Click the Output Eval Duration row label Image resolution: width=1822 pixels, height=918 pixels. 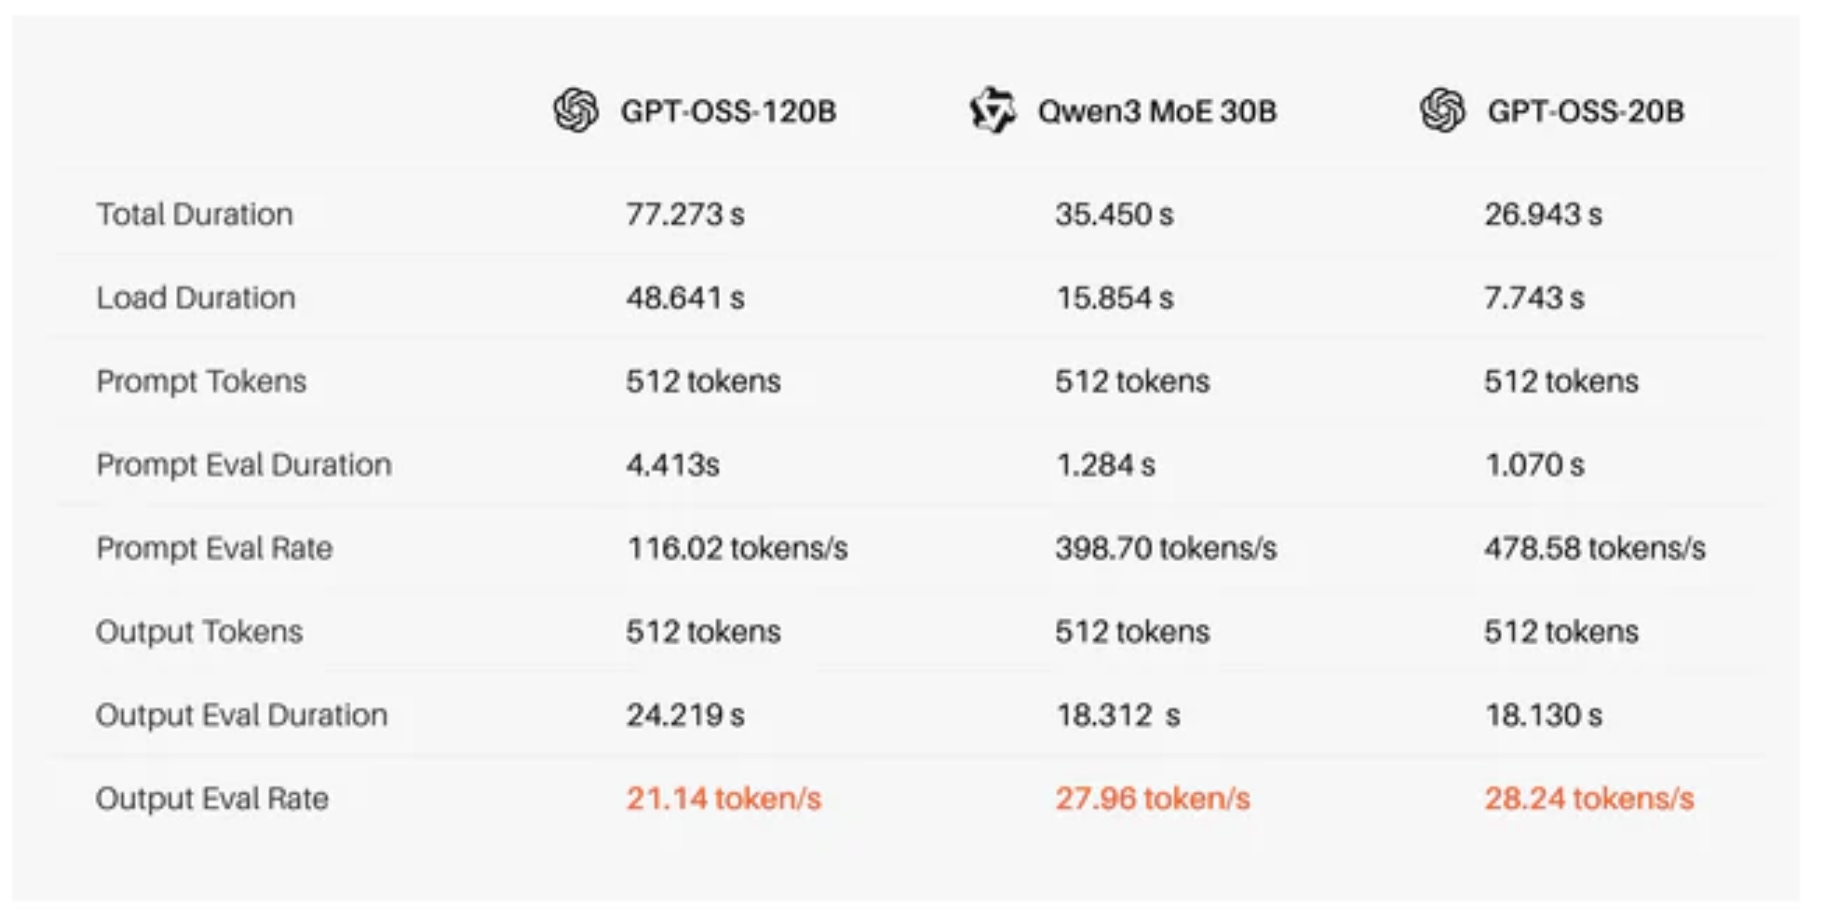[x=241, y=715]
